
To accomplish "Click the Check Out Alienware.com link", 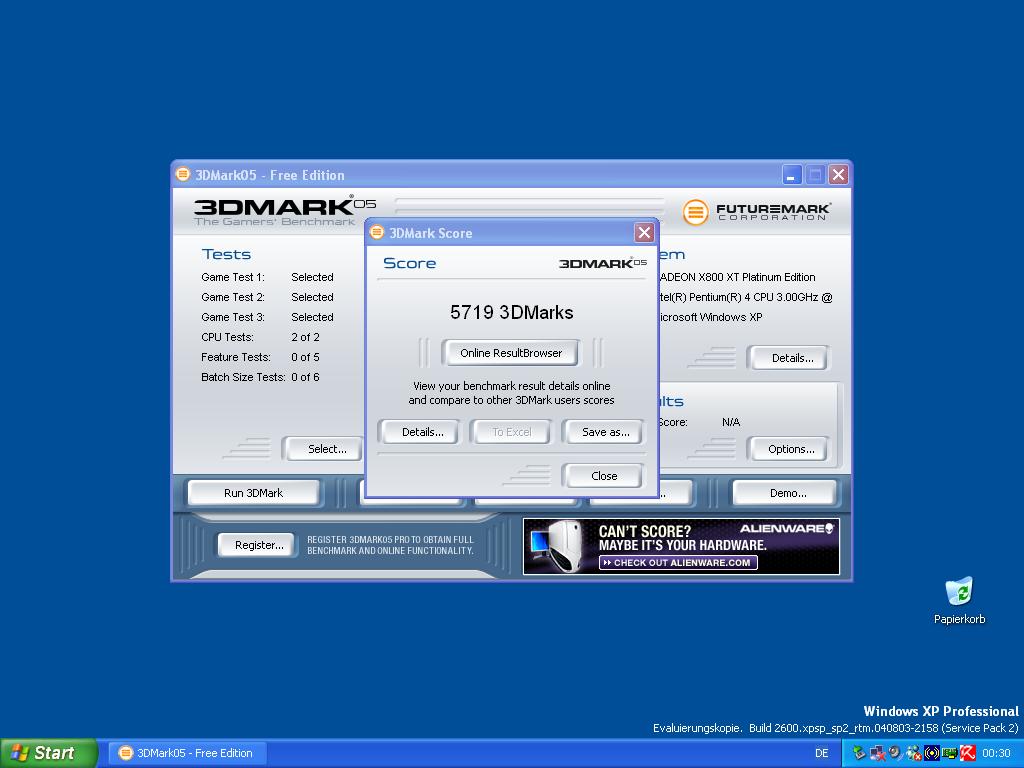I will [678, 562].
